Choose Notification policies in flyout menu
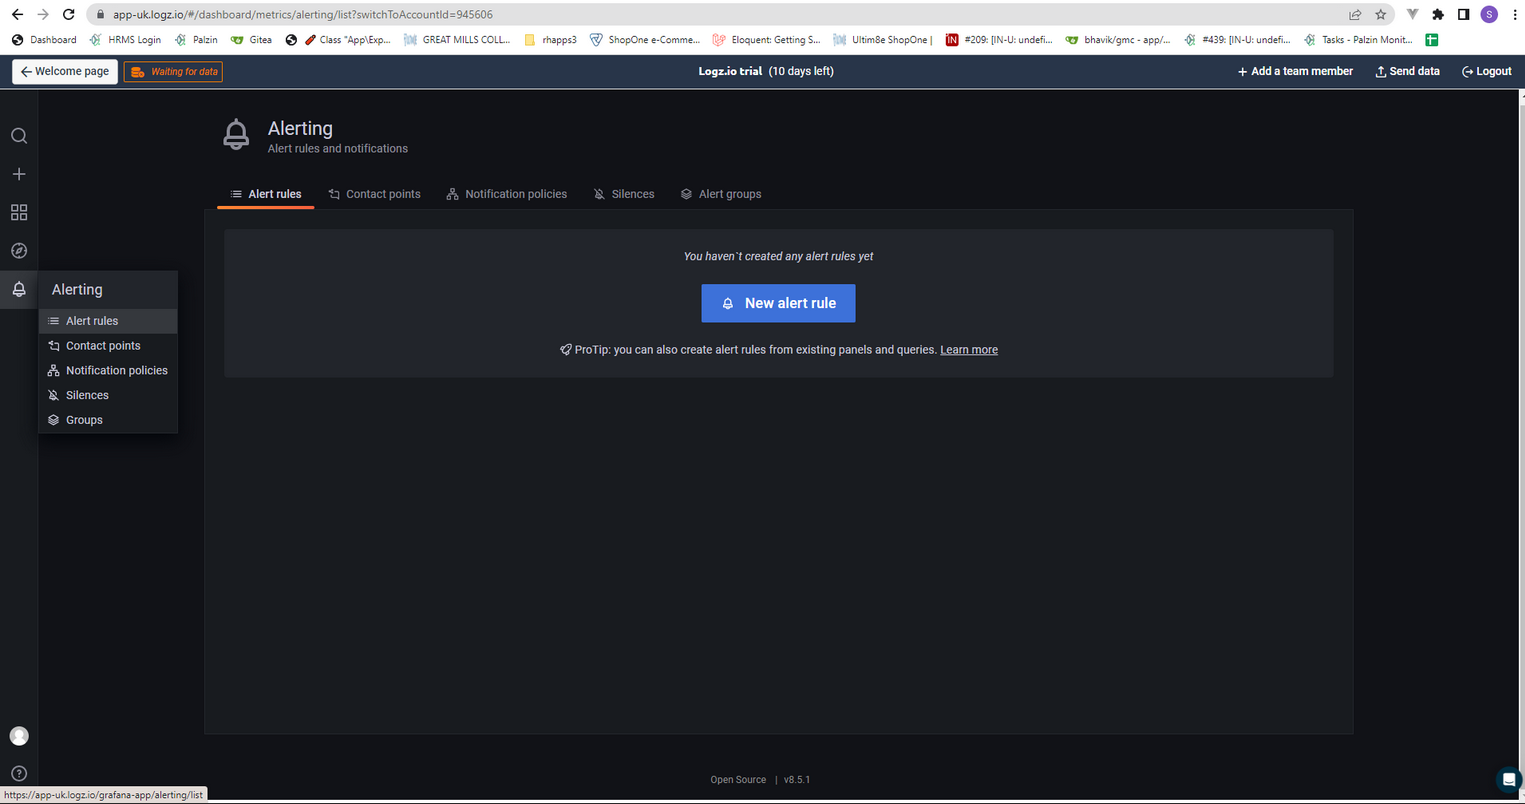Screen dimensions: 1525x804 [108, 370]
